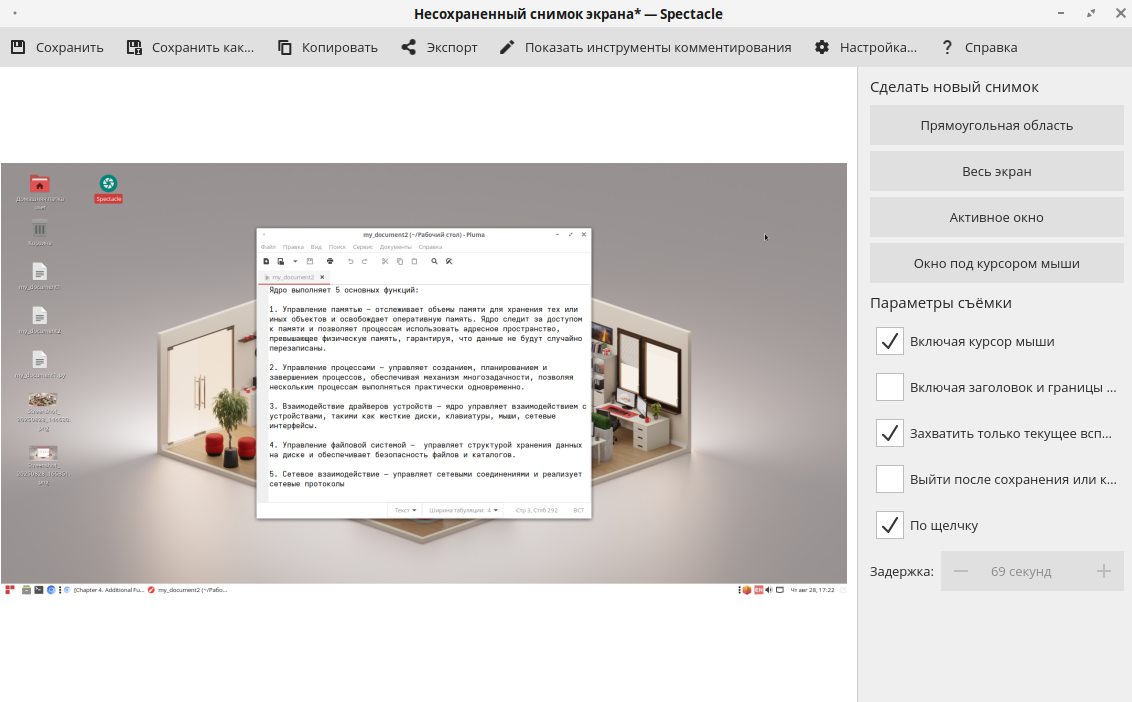Open the Экспорт share menu

pos(409,47)
